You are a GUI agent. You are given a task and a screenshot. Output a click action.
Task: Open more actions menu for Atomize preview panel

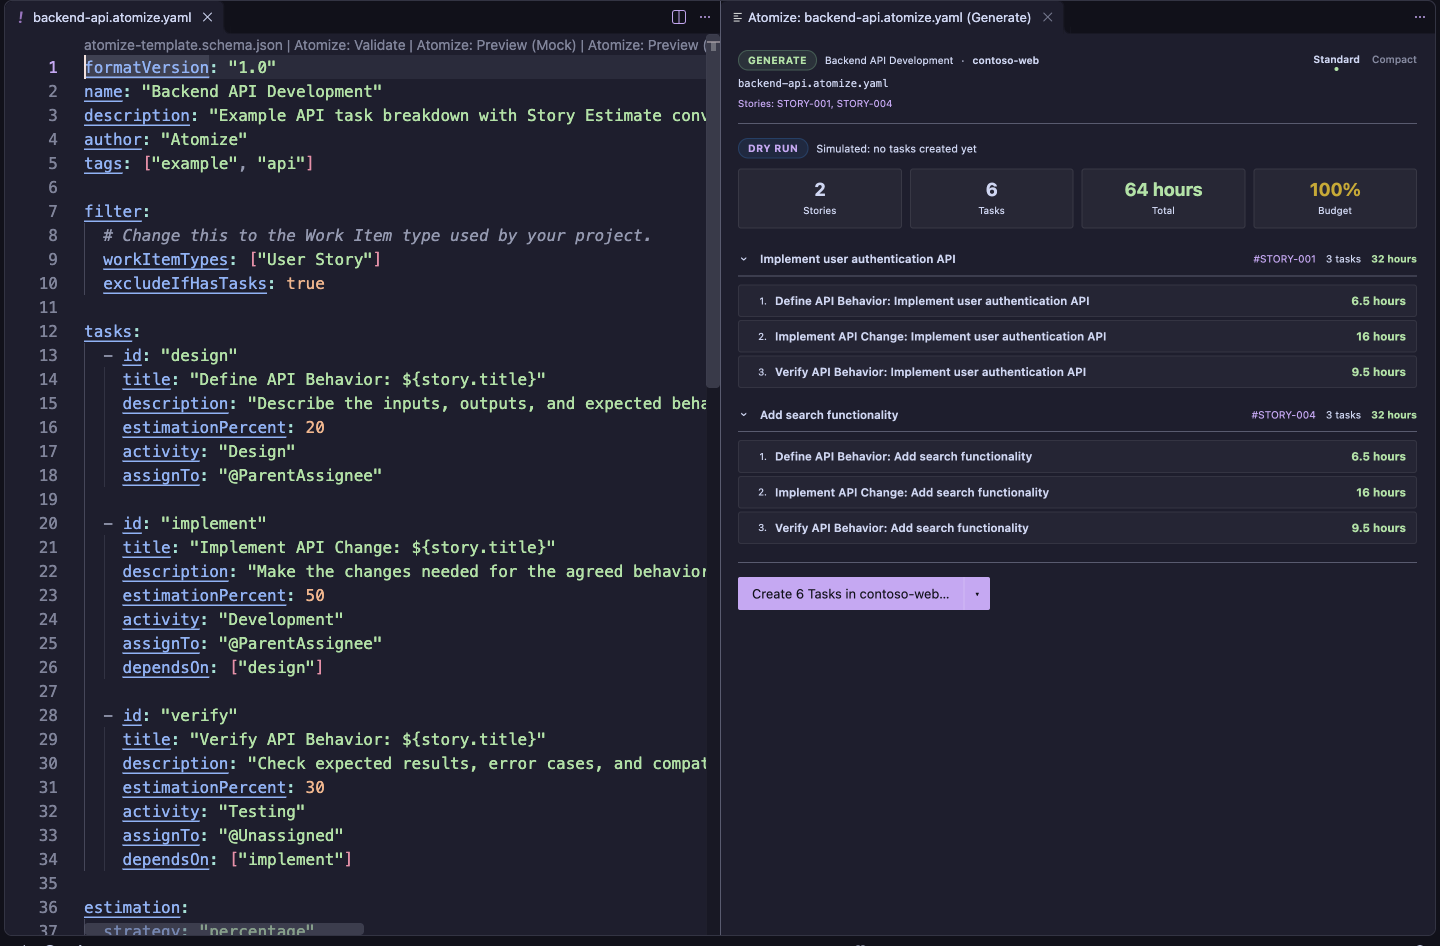click(1420, 17)
